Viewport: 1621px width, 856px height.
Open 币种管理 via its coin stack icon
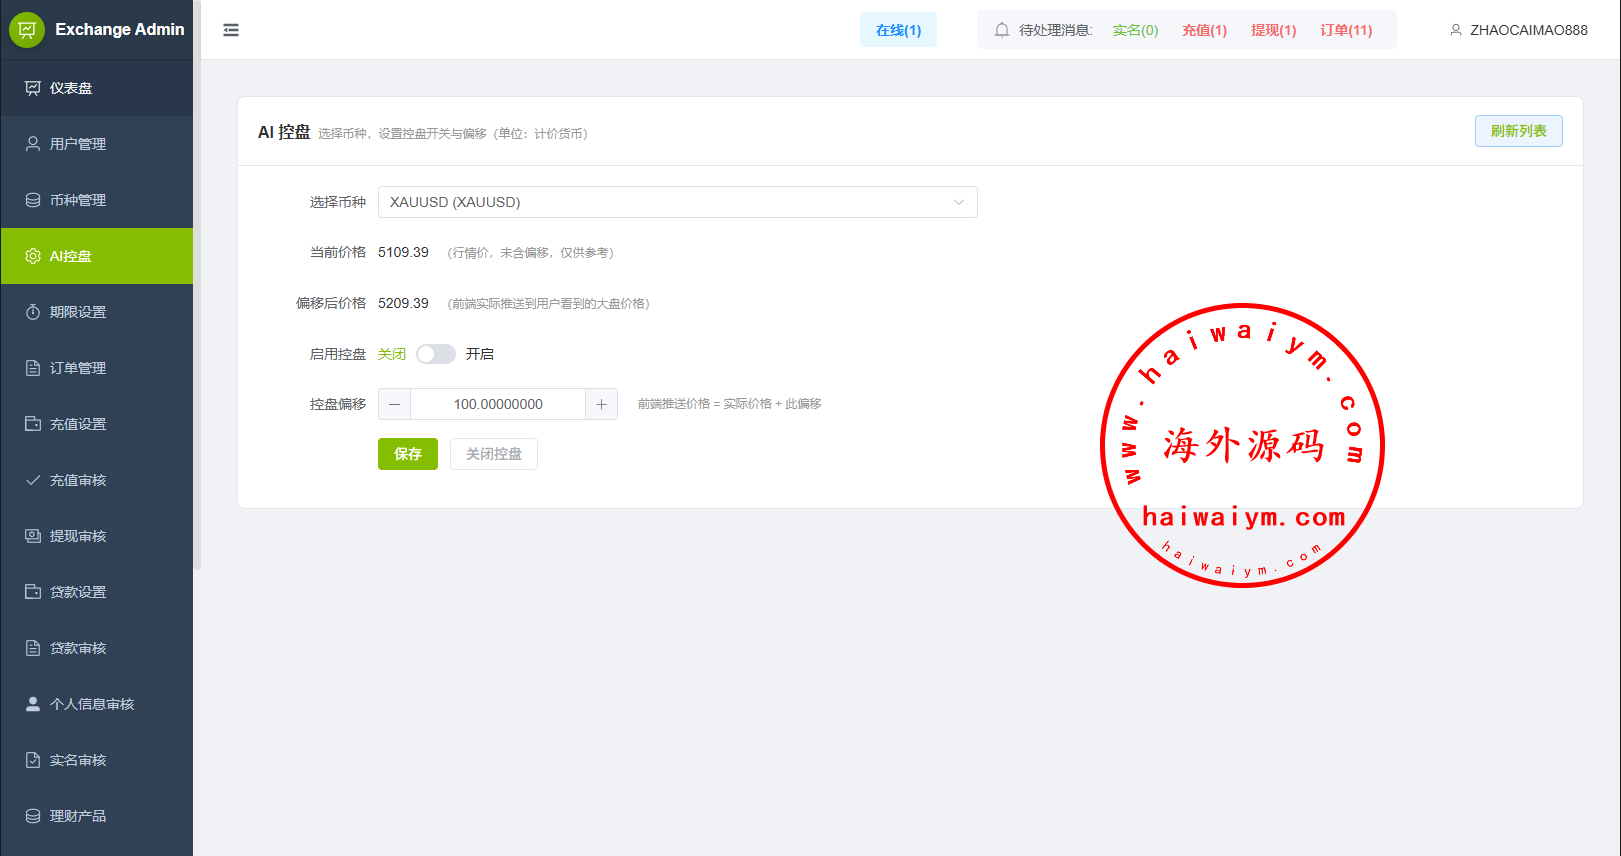[x=33, y=200]
